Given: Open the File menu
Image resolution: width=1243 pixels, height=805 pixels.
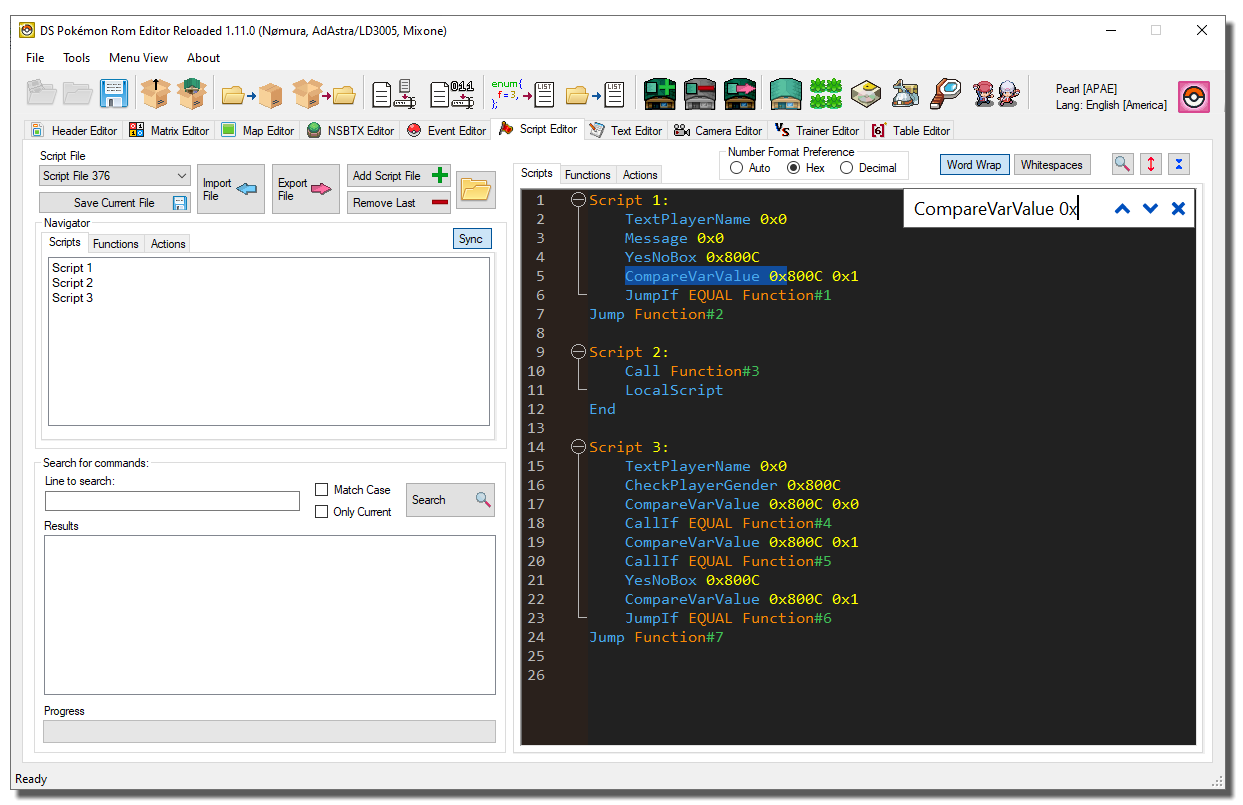Looking at the screenshot, I should 35,58.
